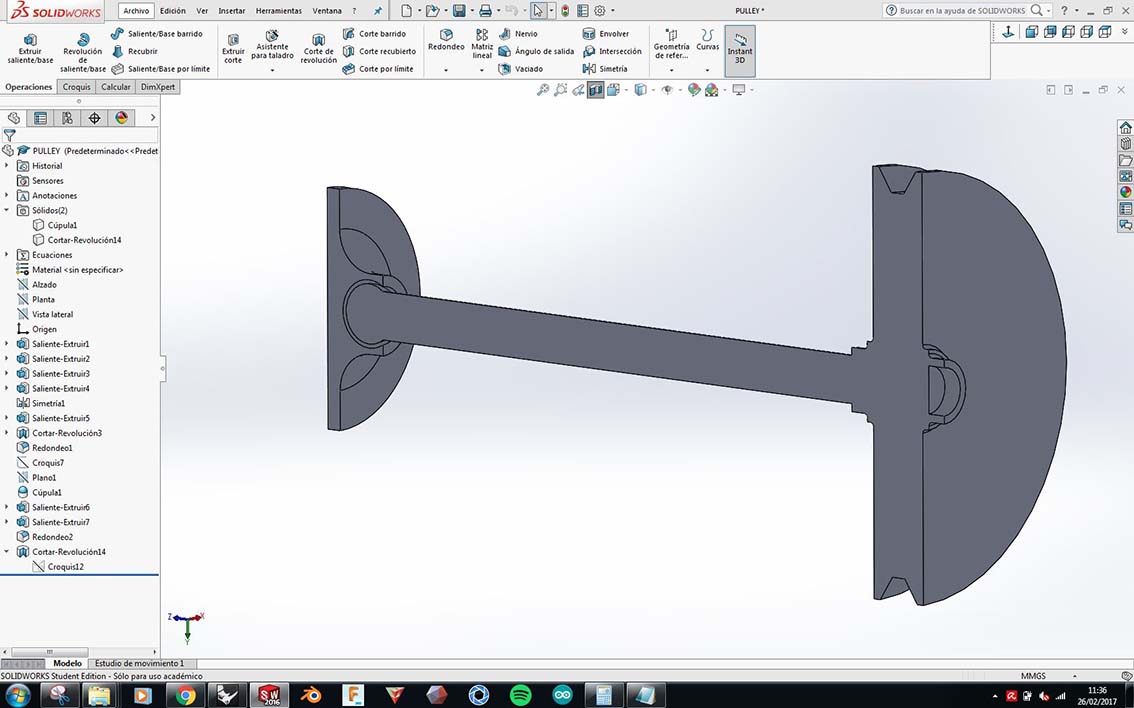Click the Rebuild traffic light icon
Screen dimensions: 1134x708
click(x=565, y=11)
